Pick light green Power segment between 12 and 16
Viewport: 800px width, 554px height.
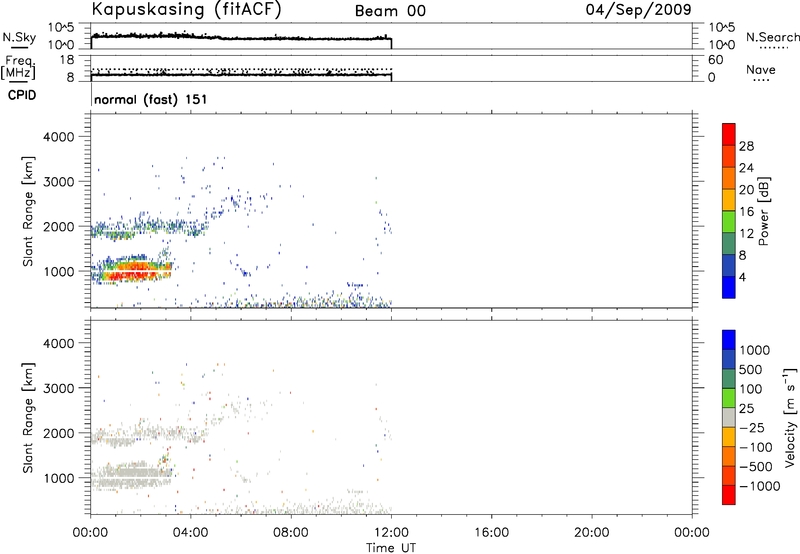click(729, 221)
